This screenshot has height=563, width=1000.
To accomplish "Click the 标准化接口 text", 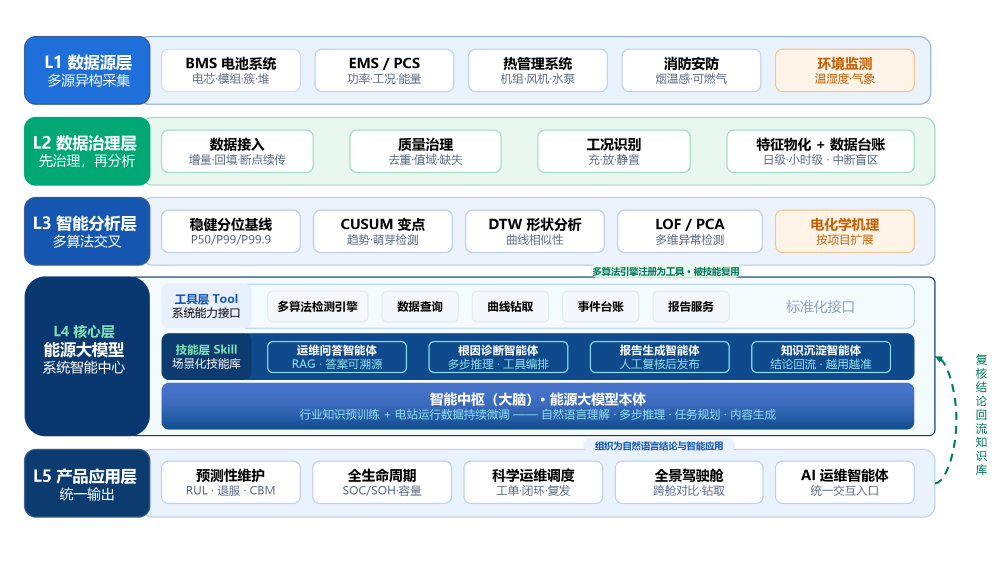I will click(x=820, y=307).
